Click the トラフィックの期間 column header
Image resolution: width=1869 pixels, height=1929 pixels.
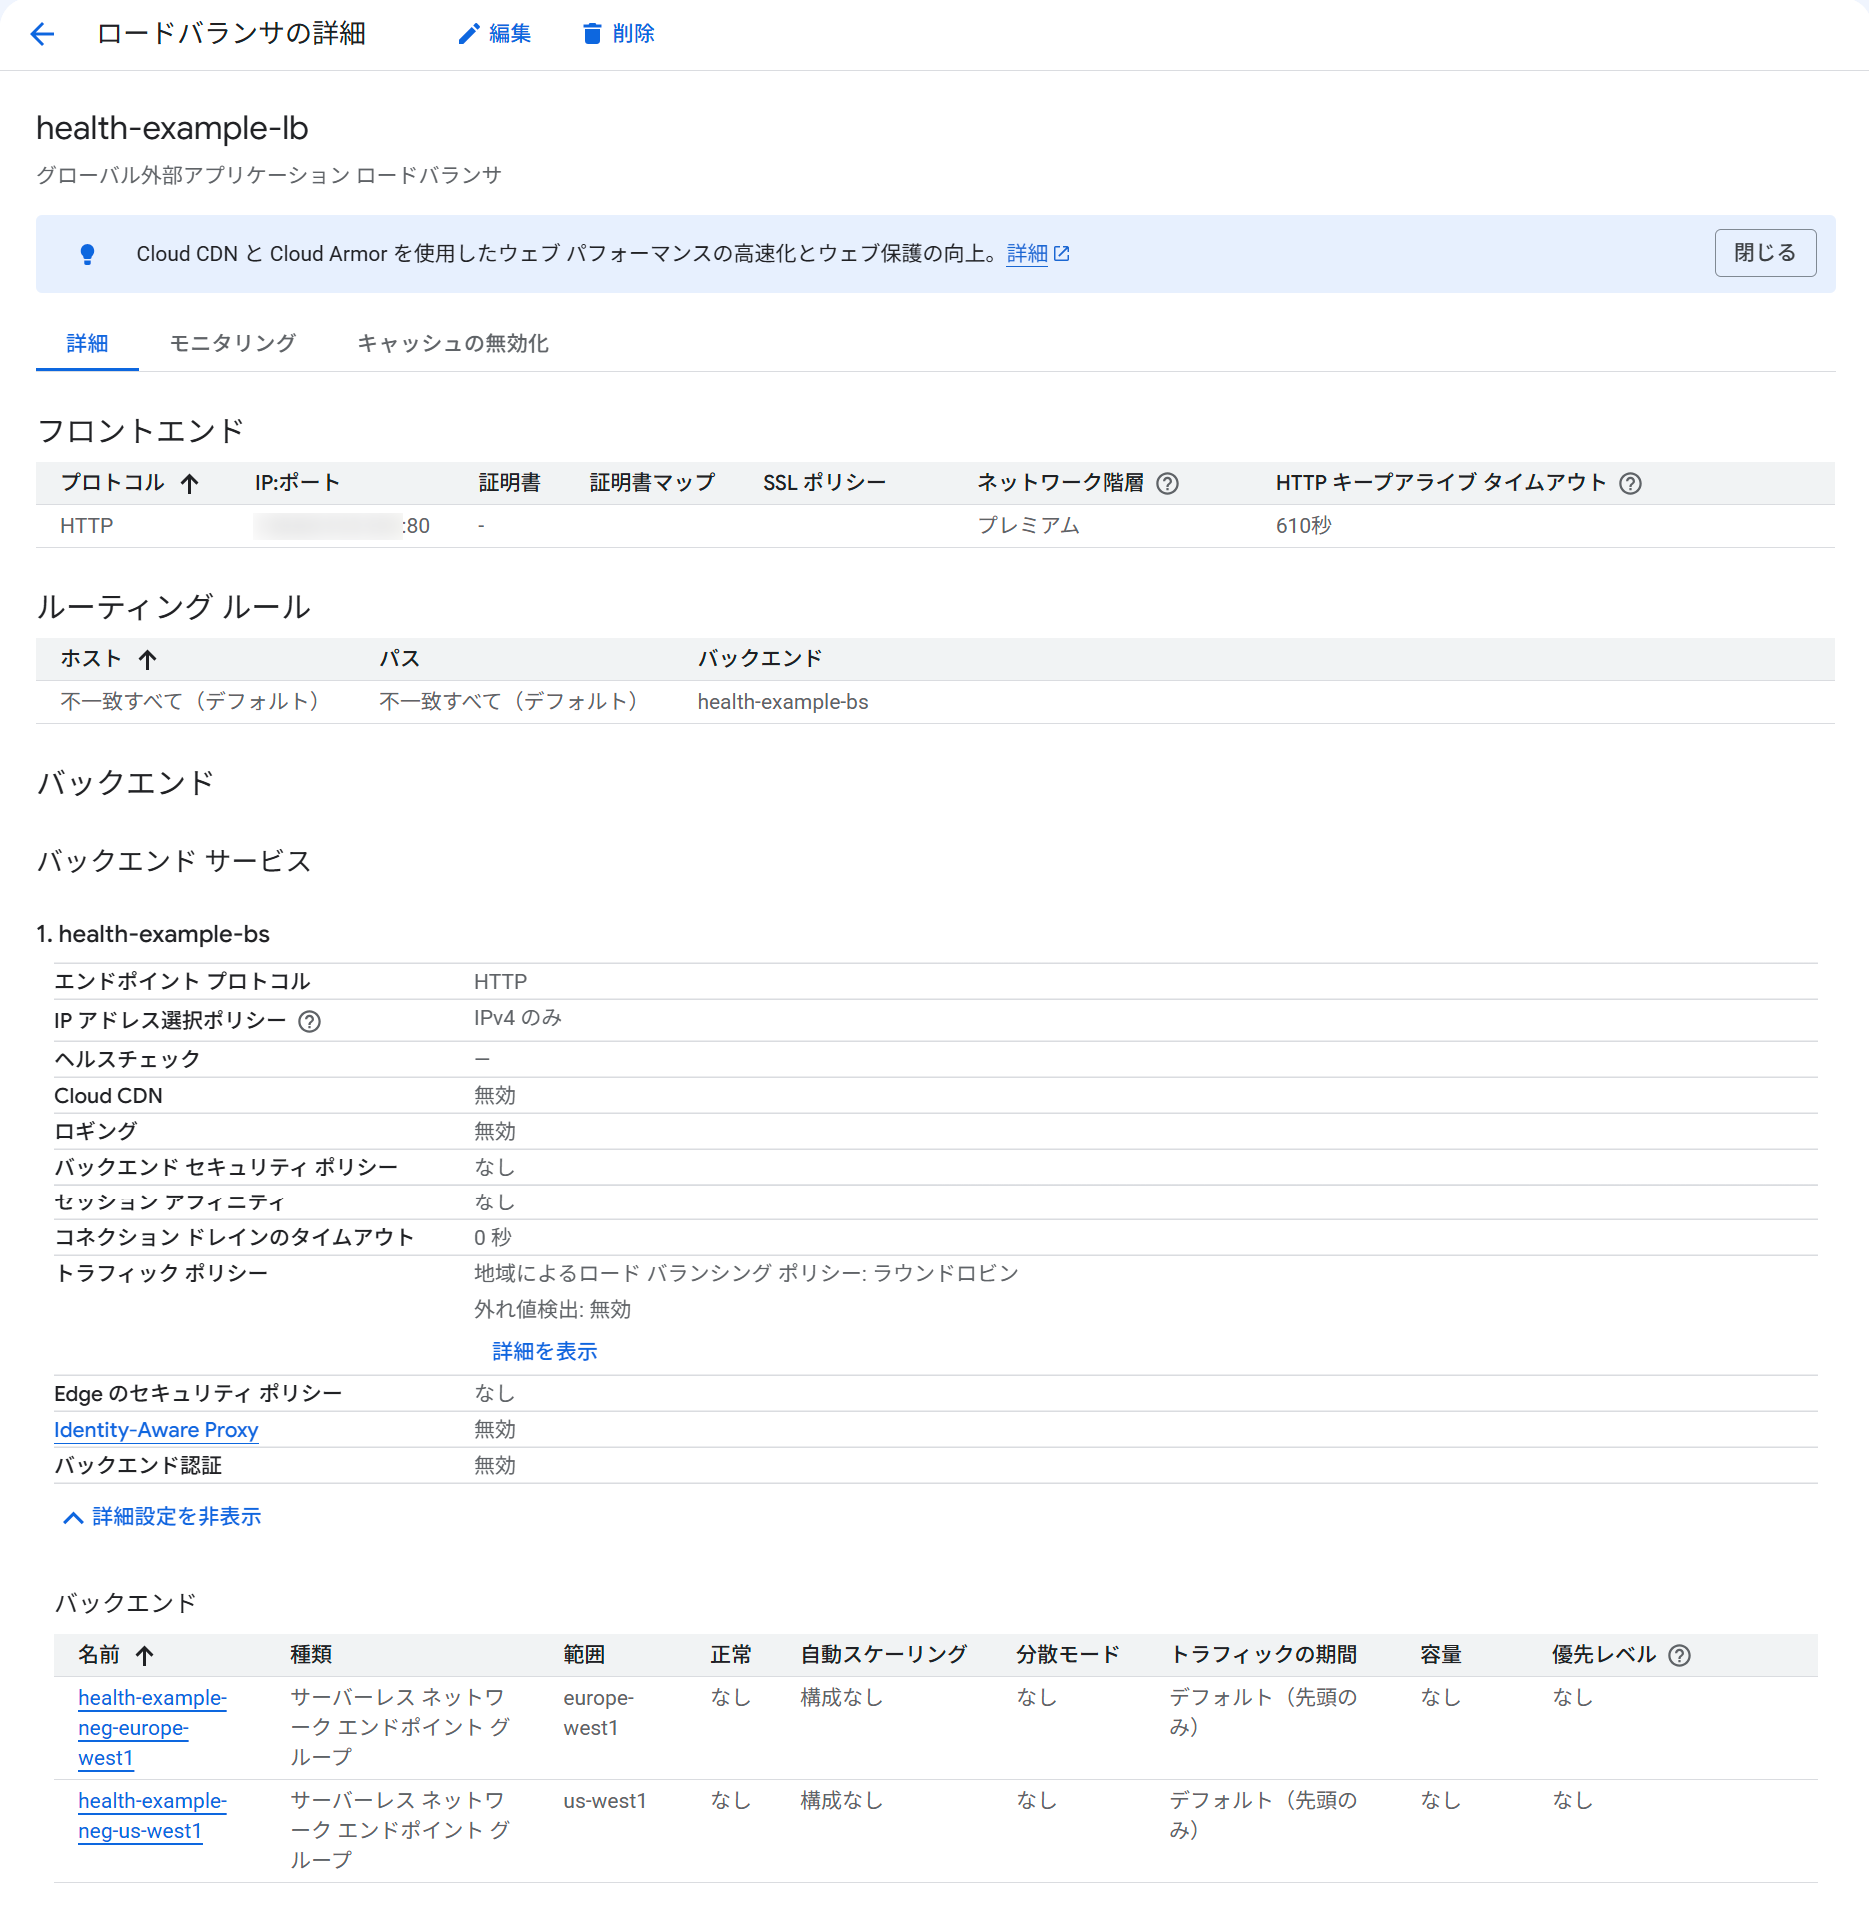coord(1263,1655)
